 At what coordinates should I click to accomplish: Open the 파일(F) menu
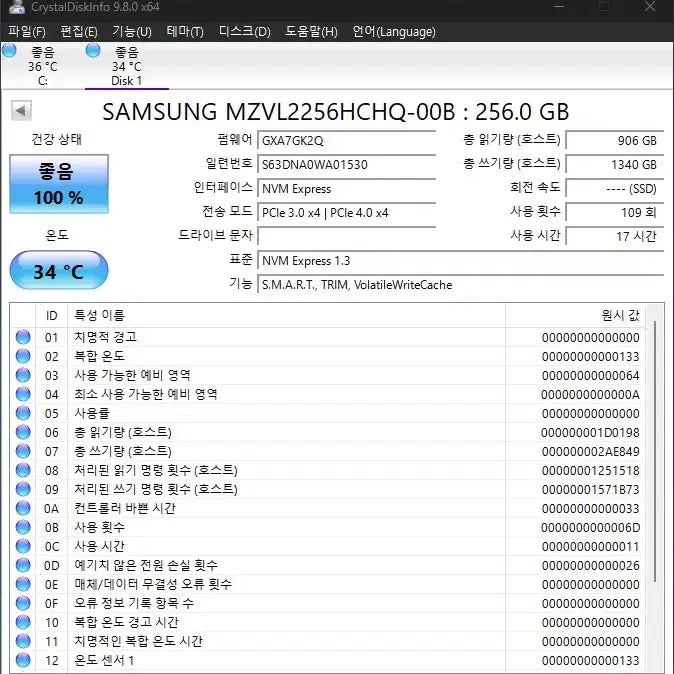click(27, 32)
